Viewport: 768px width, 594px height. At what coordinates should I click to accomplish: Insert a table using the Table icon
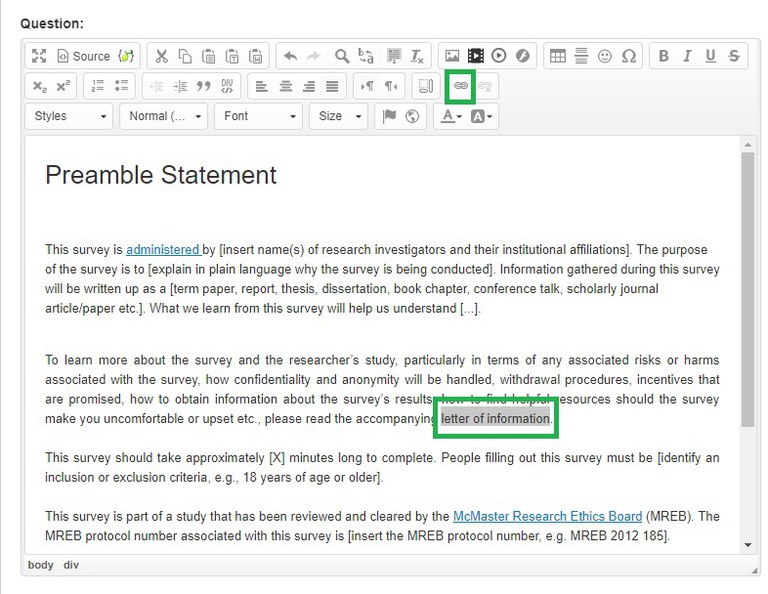(x=558, y=56)
